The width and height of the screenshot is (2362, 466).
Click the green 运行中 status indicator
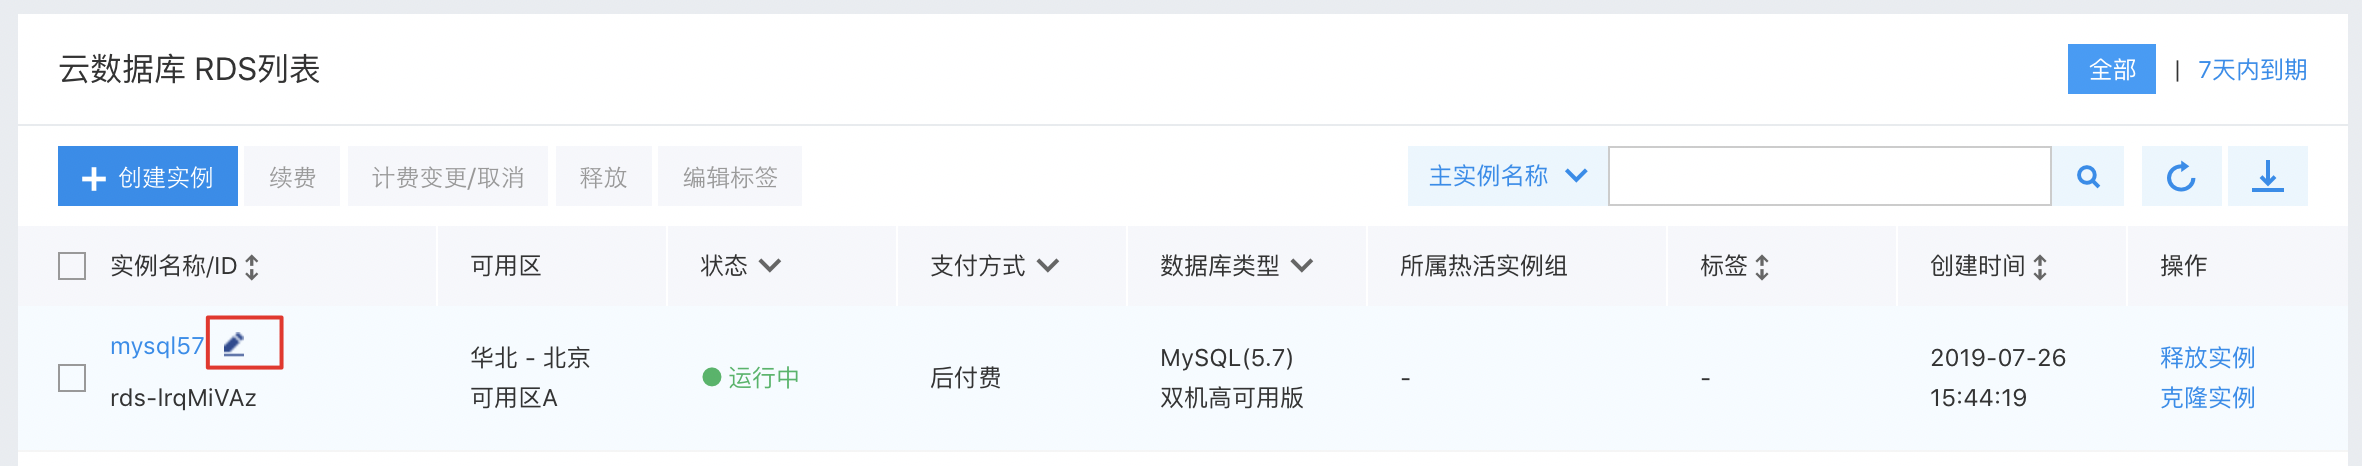coord(751,377)
